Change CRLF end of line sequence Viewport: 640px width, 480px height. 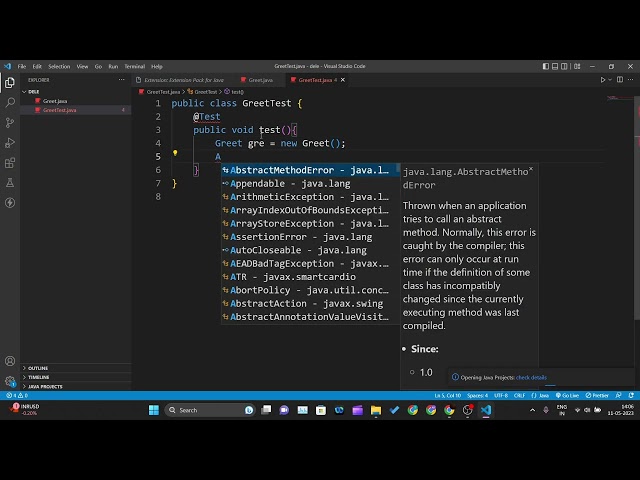pyautogui.click(x=519, y=396)
